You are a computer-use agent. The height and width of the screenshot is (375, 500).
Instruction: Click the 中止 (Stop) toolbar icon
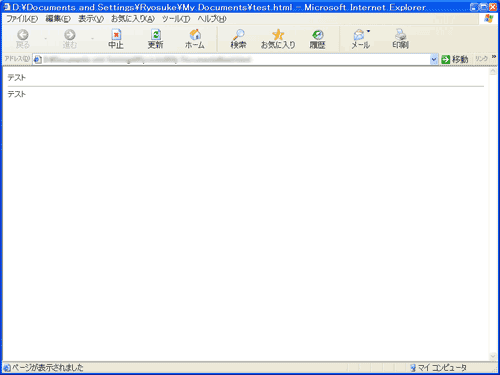[x=116, y=39]
